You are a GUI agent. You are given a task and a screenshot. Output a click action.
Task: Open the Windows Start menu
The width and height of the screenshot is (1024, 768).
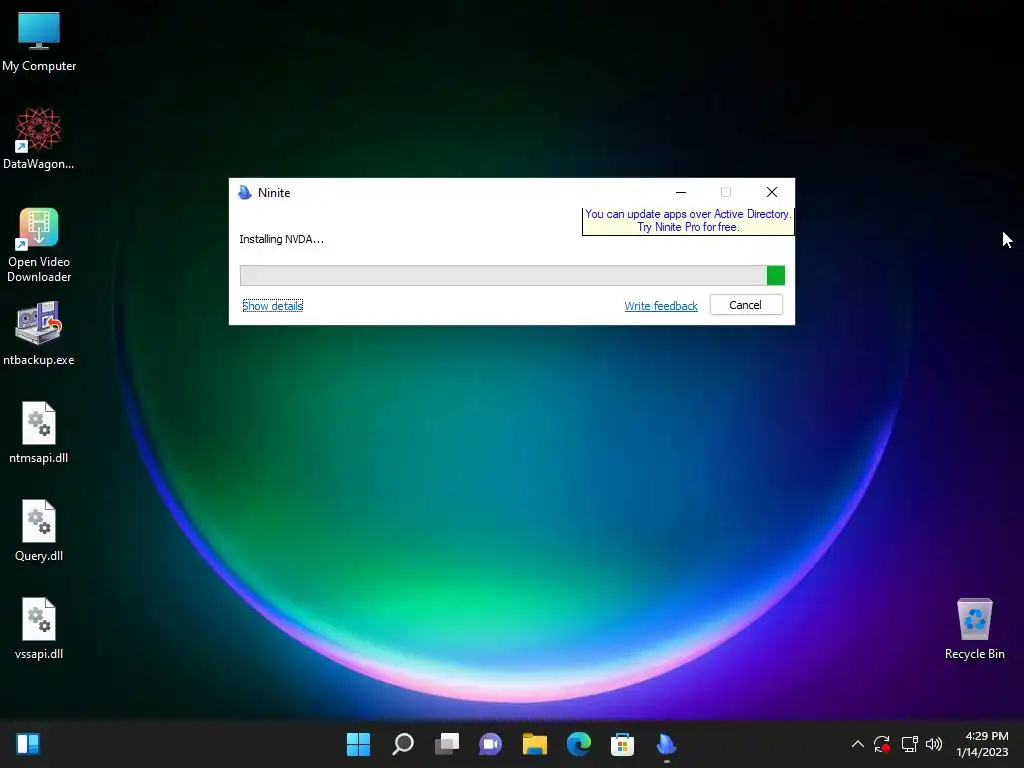pos(358,744)
